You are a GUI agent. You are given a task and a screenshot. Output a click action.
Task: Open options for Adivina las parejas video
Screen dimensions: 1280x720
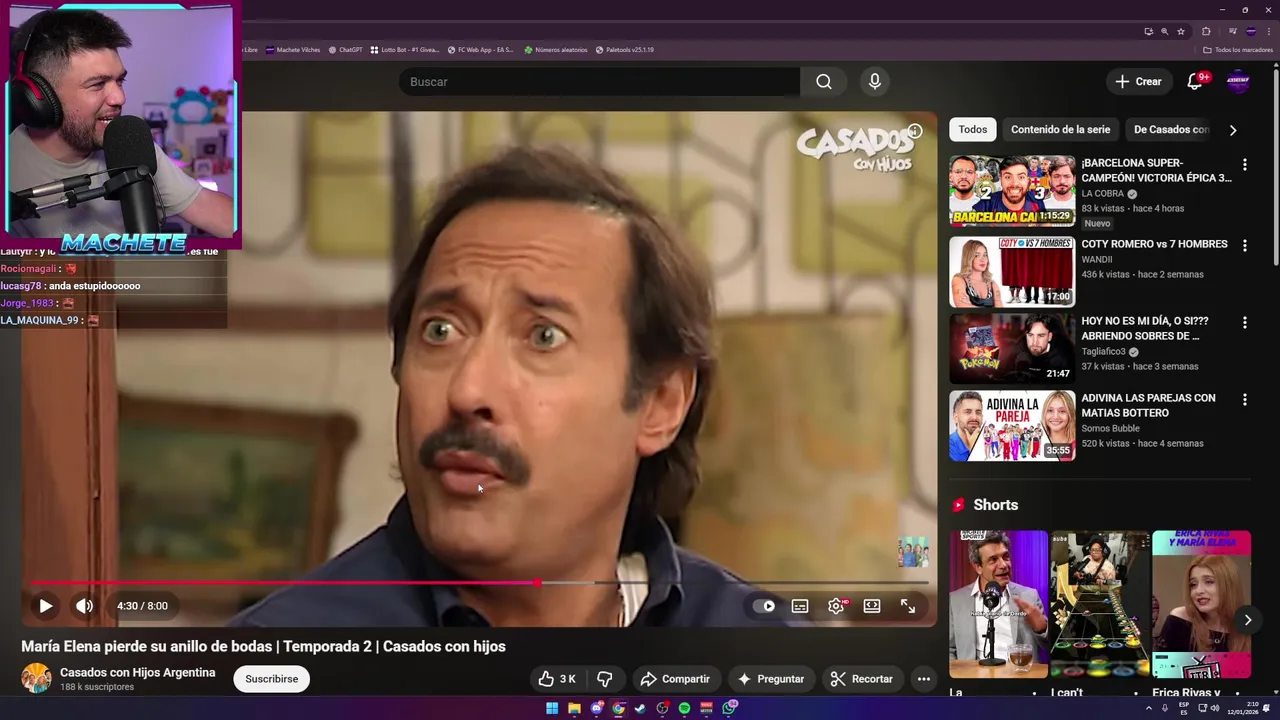(1245, 400)
